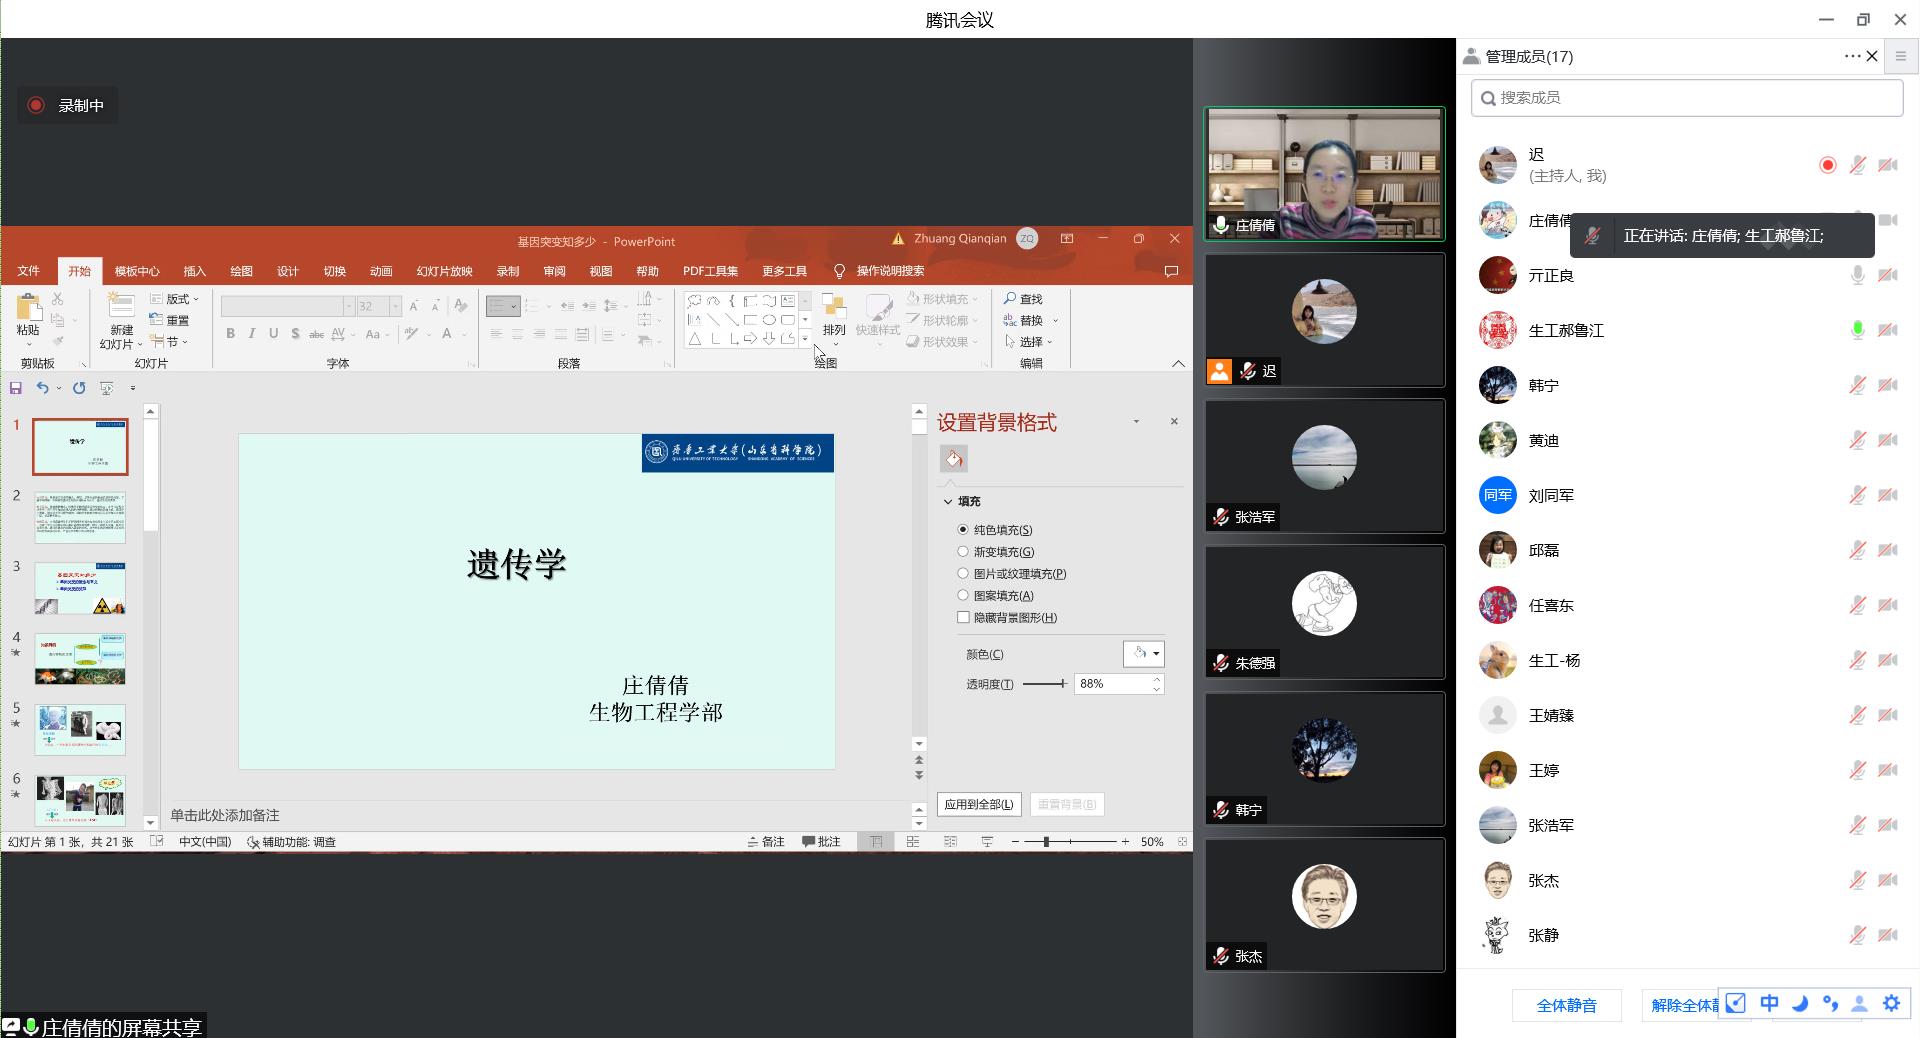Switch to the Slide Show (幻灯片放映) tab
Image resolution: width=1920 pixels, height=1038 pixels.
click(x=444, y=271)
